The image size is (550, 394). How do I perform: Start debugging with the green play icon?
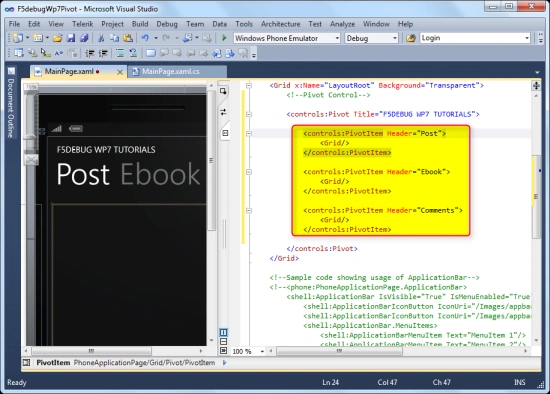224,38
